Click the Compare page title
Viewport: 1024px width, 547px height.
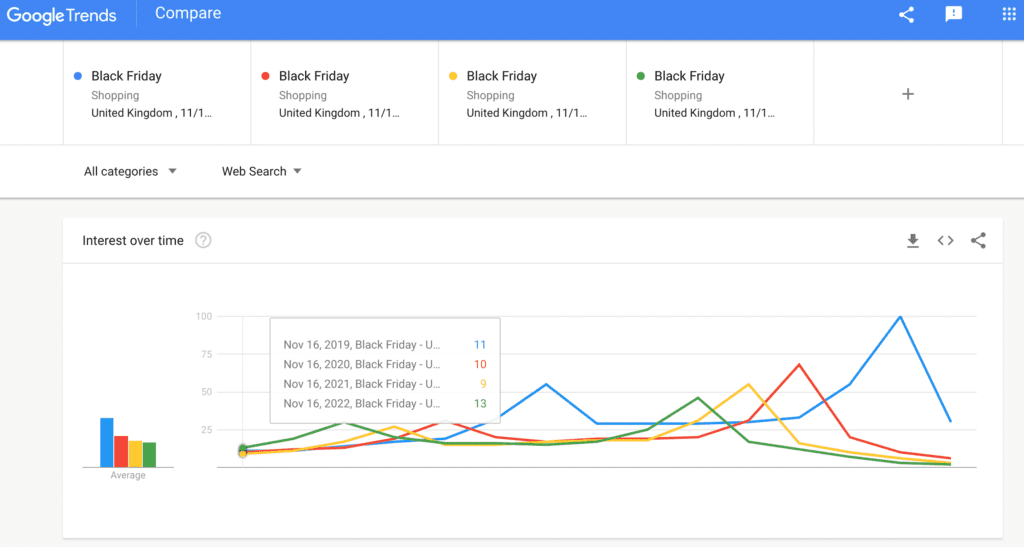click(189, 14)
